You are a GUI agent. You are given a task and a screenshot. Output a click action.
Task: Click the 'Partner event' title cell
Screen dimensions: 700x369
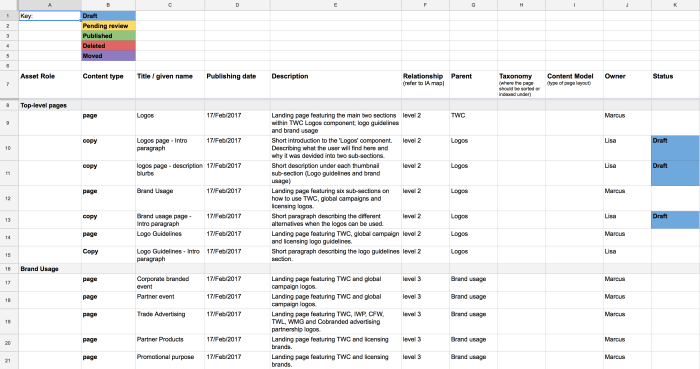170,300
